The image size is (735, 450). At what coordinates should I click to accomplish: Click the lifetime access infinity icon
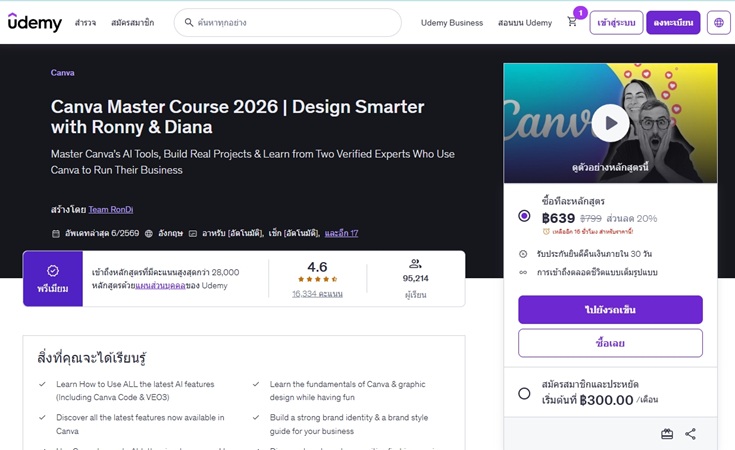coord(523,272)
